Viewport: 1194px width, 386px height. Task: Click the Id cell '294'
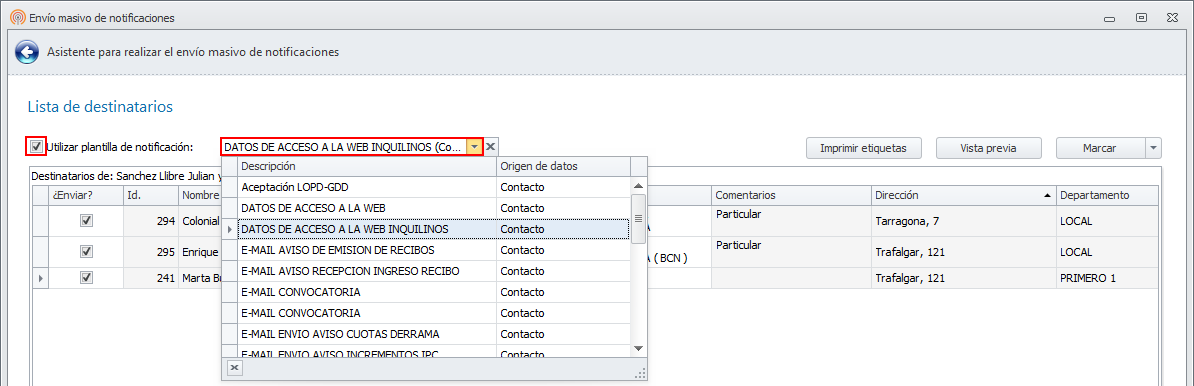[x=151, y=221]
